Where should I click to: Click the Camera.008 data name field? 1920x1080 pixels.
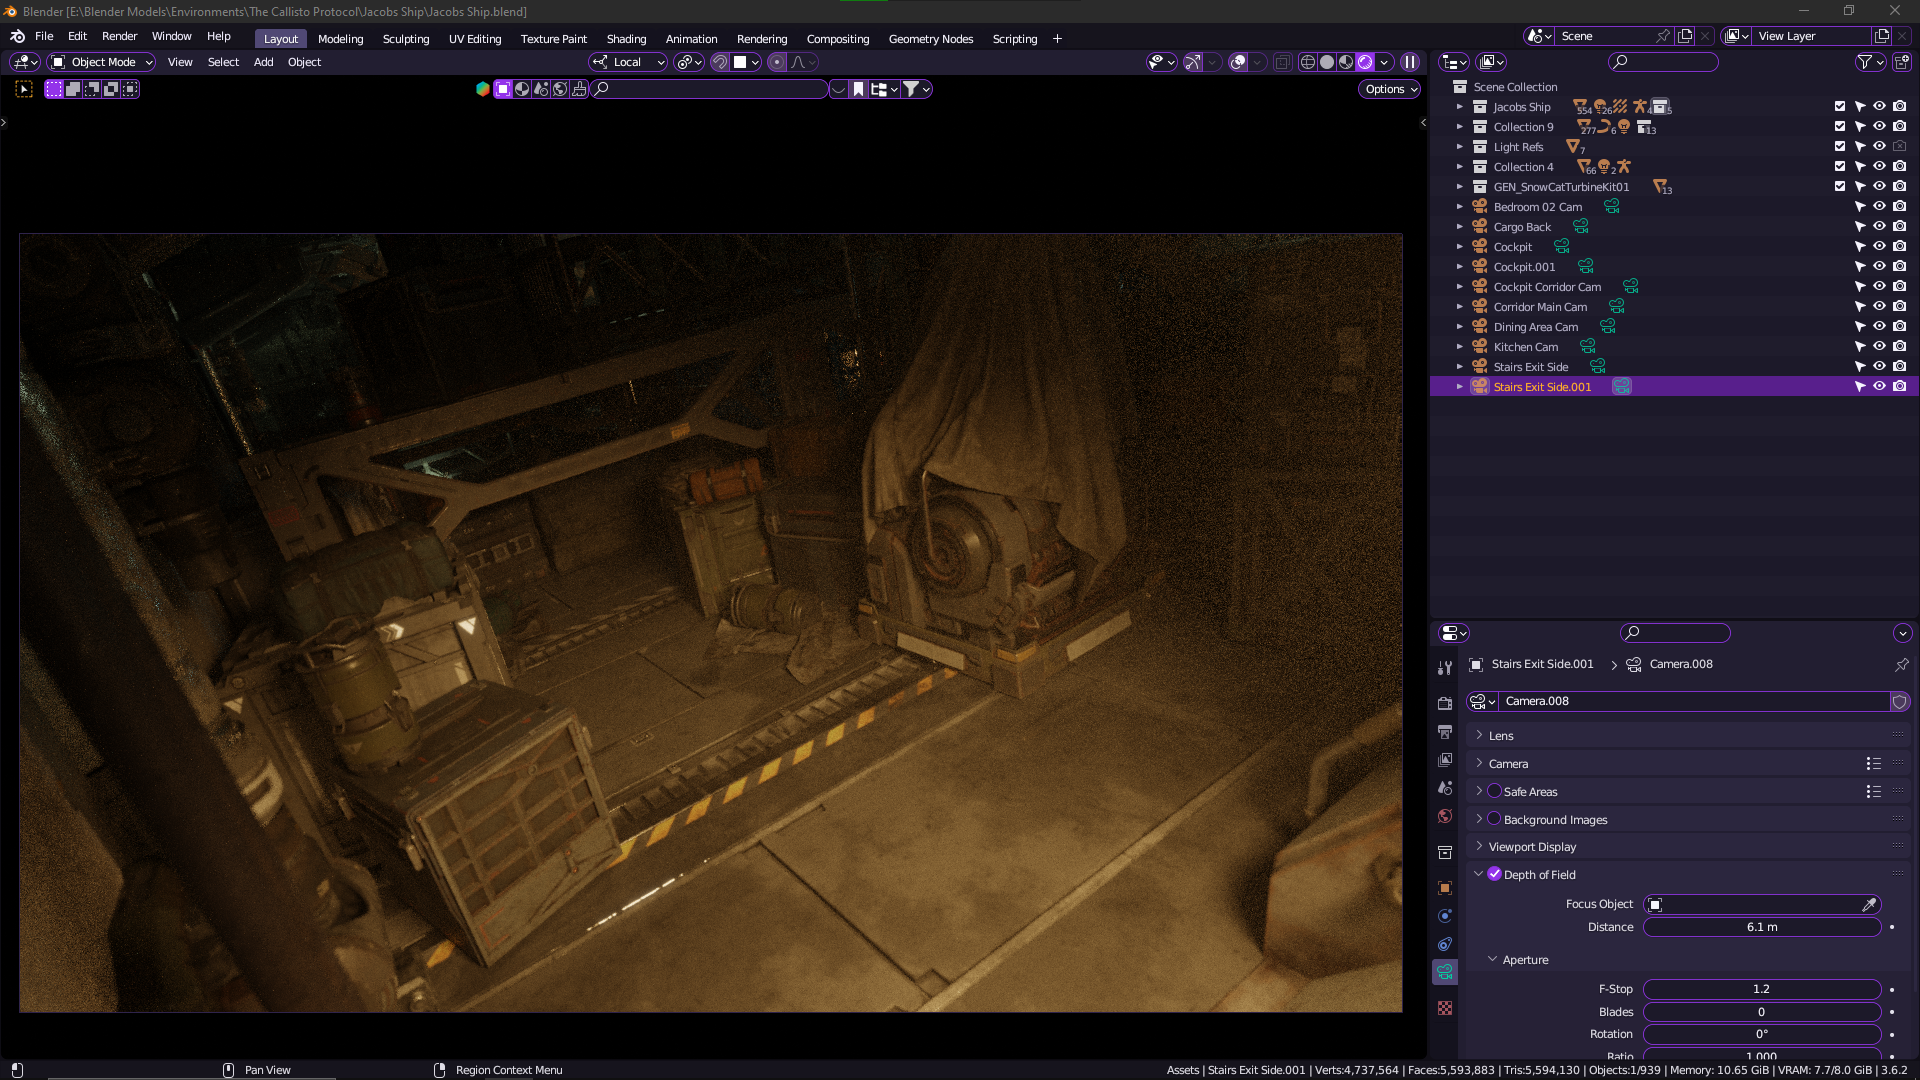tap(1692, 702)
